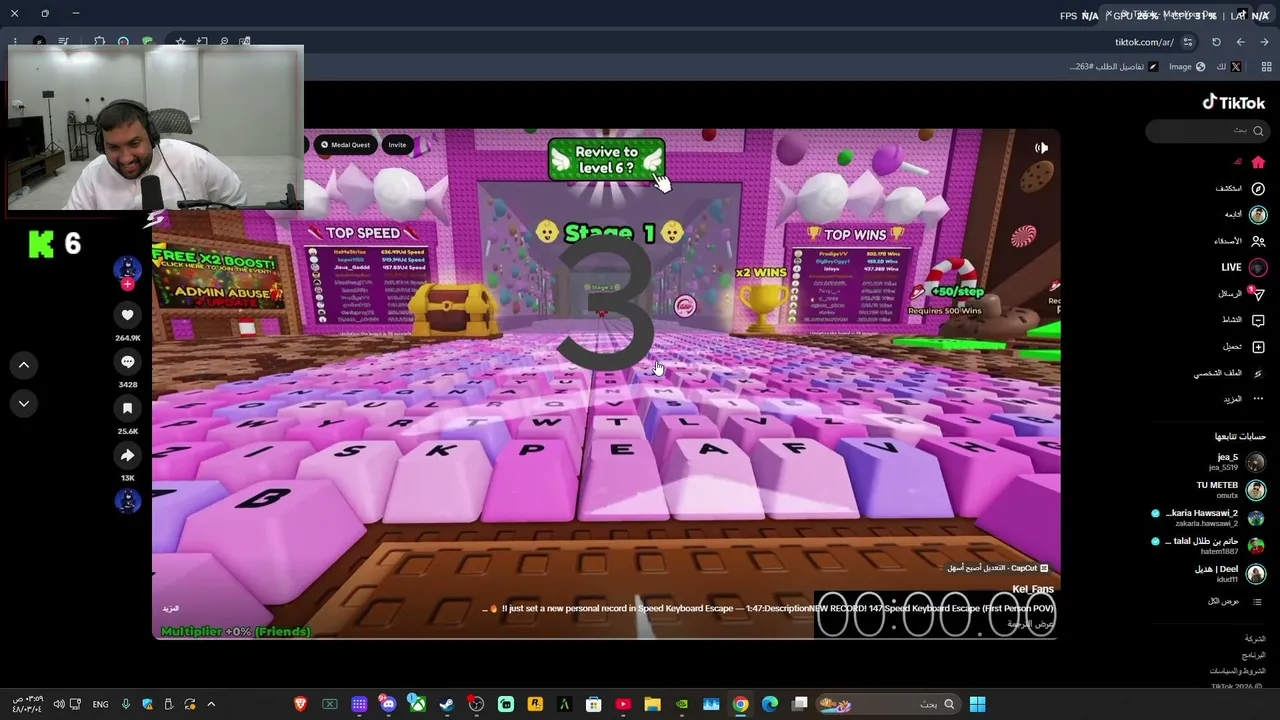Open the browser extensions puzzle icon
The width and height of the screenshot is (1280, 720).
[99, 42]
